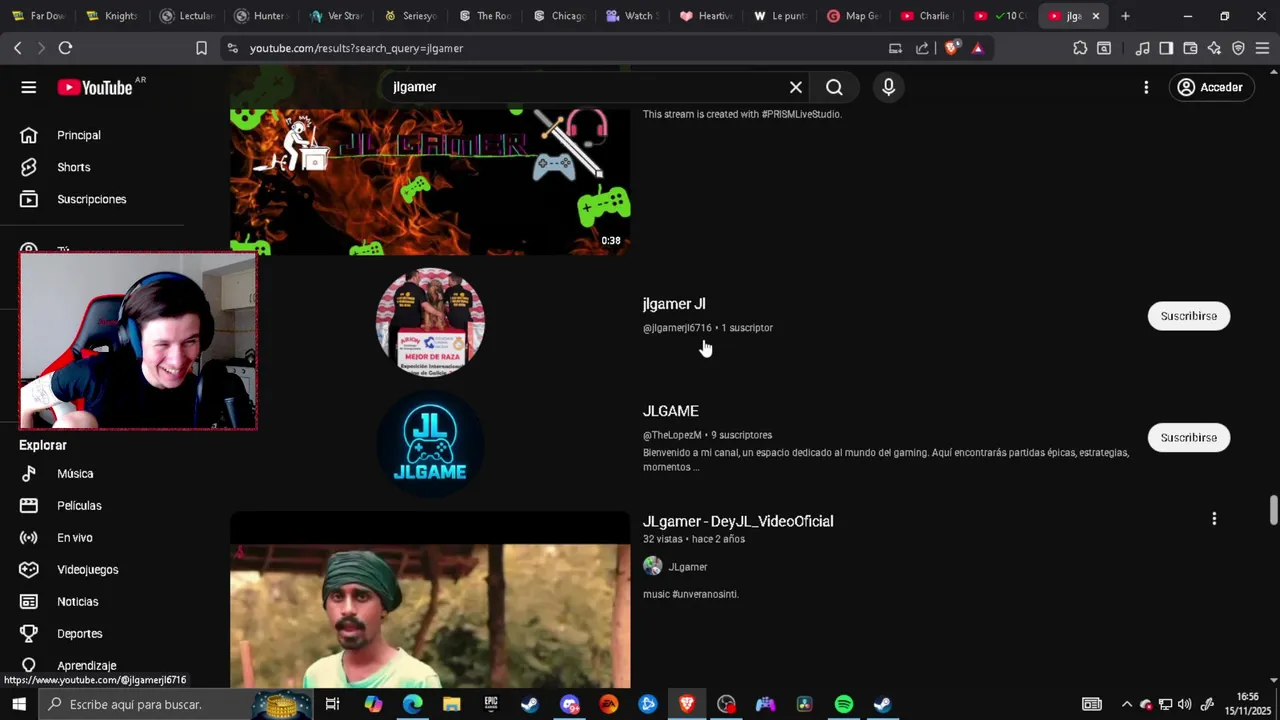Play the DeyJL_VideoOficial video thumbnail

(x=430, y=600)
